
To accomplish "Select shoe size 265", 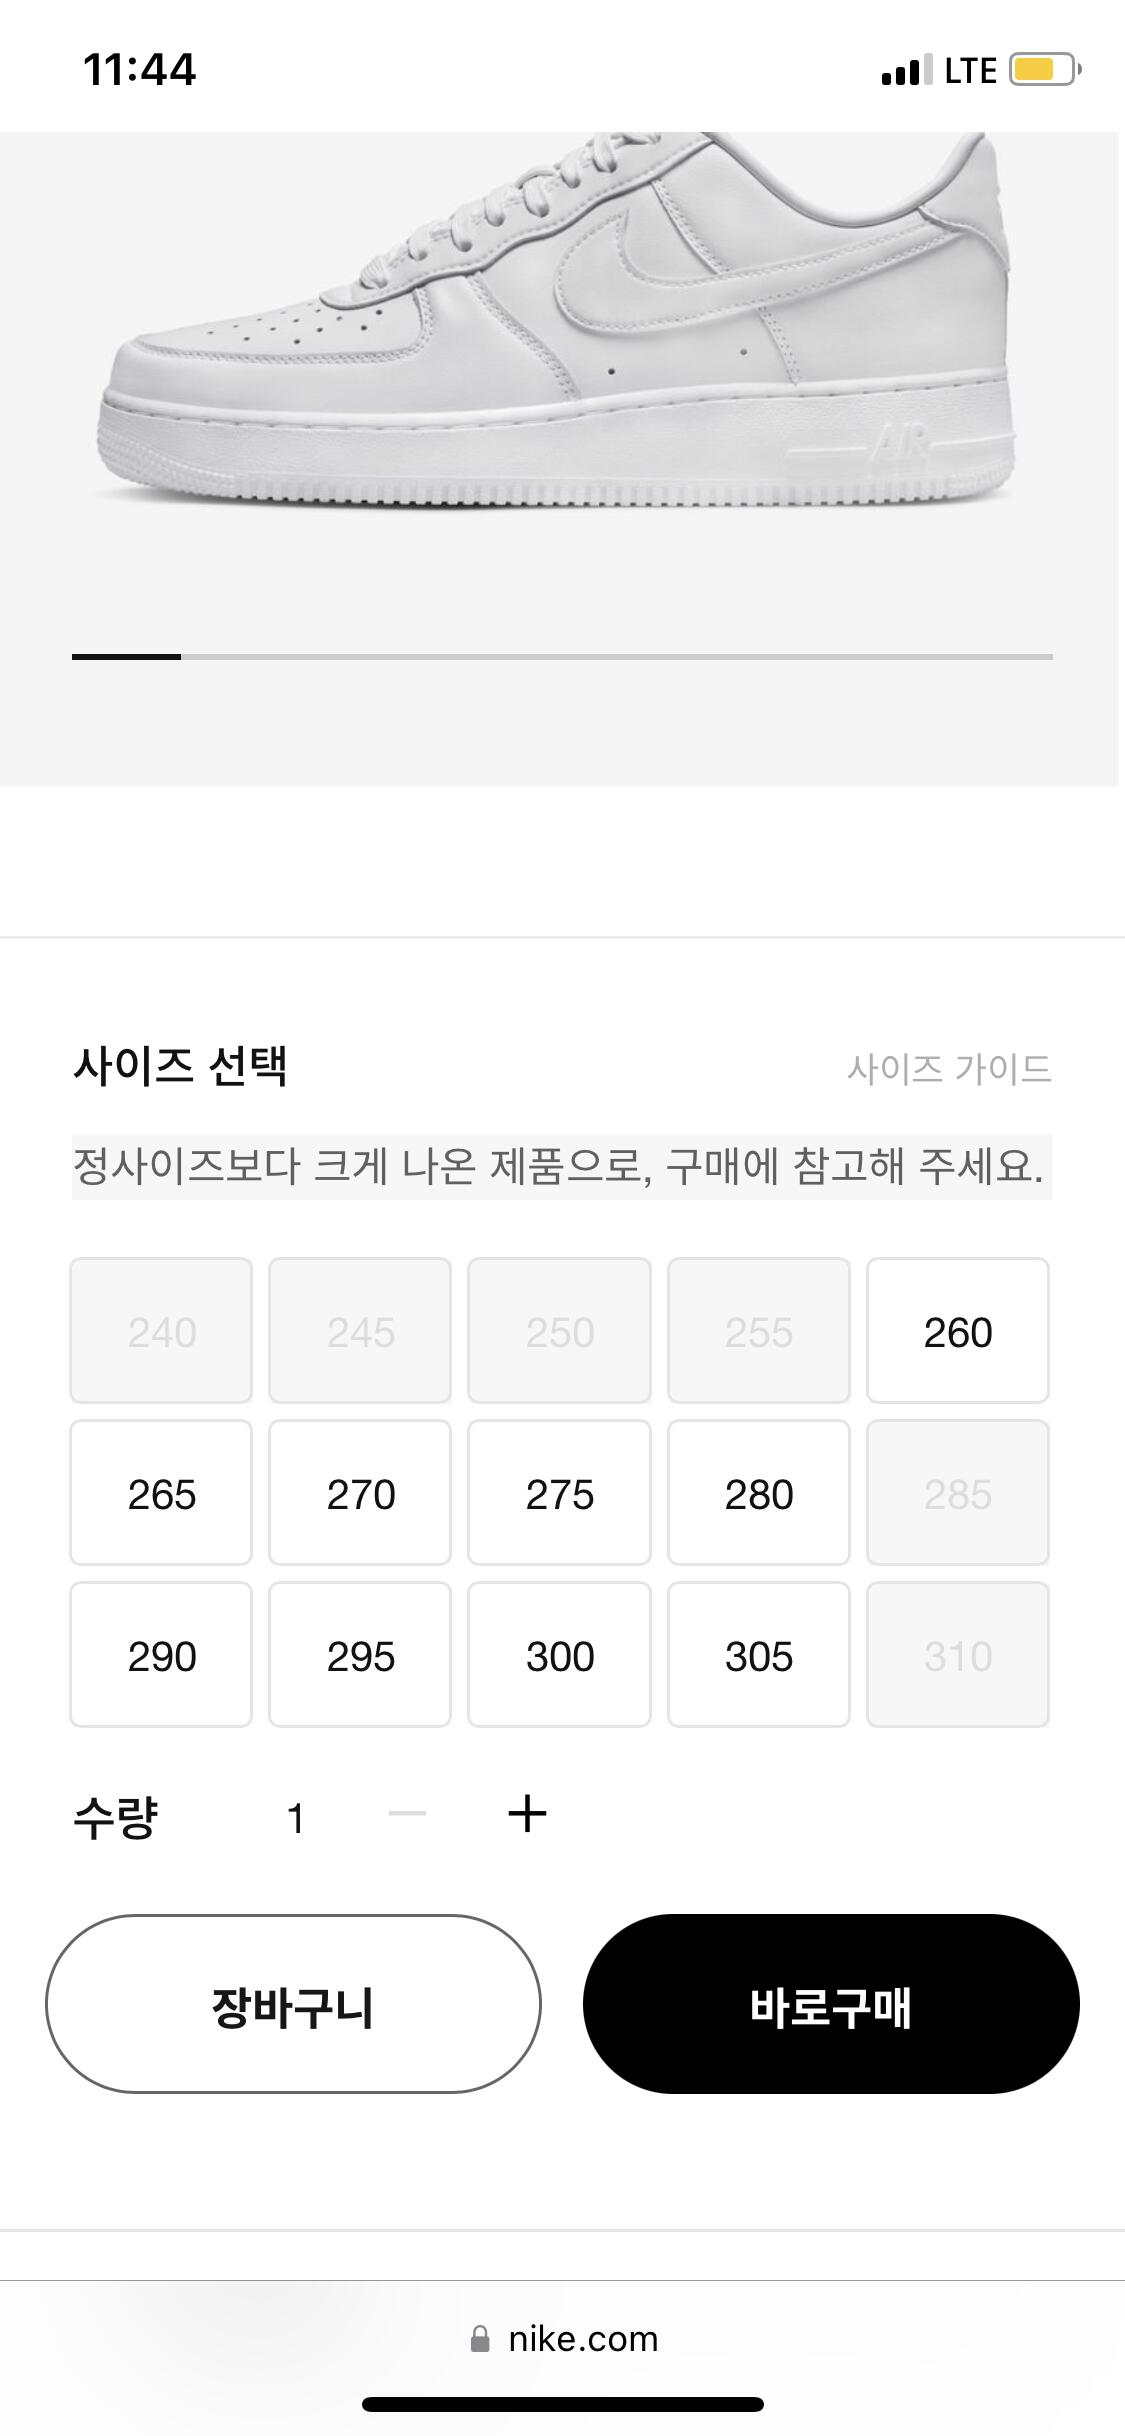I will click(161, 1493).
